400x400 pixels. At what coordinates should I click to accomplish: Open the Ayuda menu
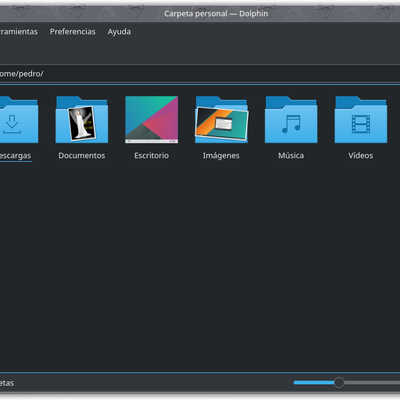(119, 32)
